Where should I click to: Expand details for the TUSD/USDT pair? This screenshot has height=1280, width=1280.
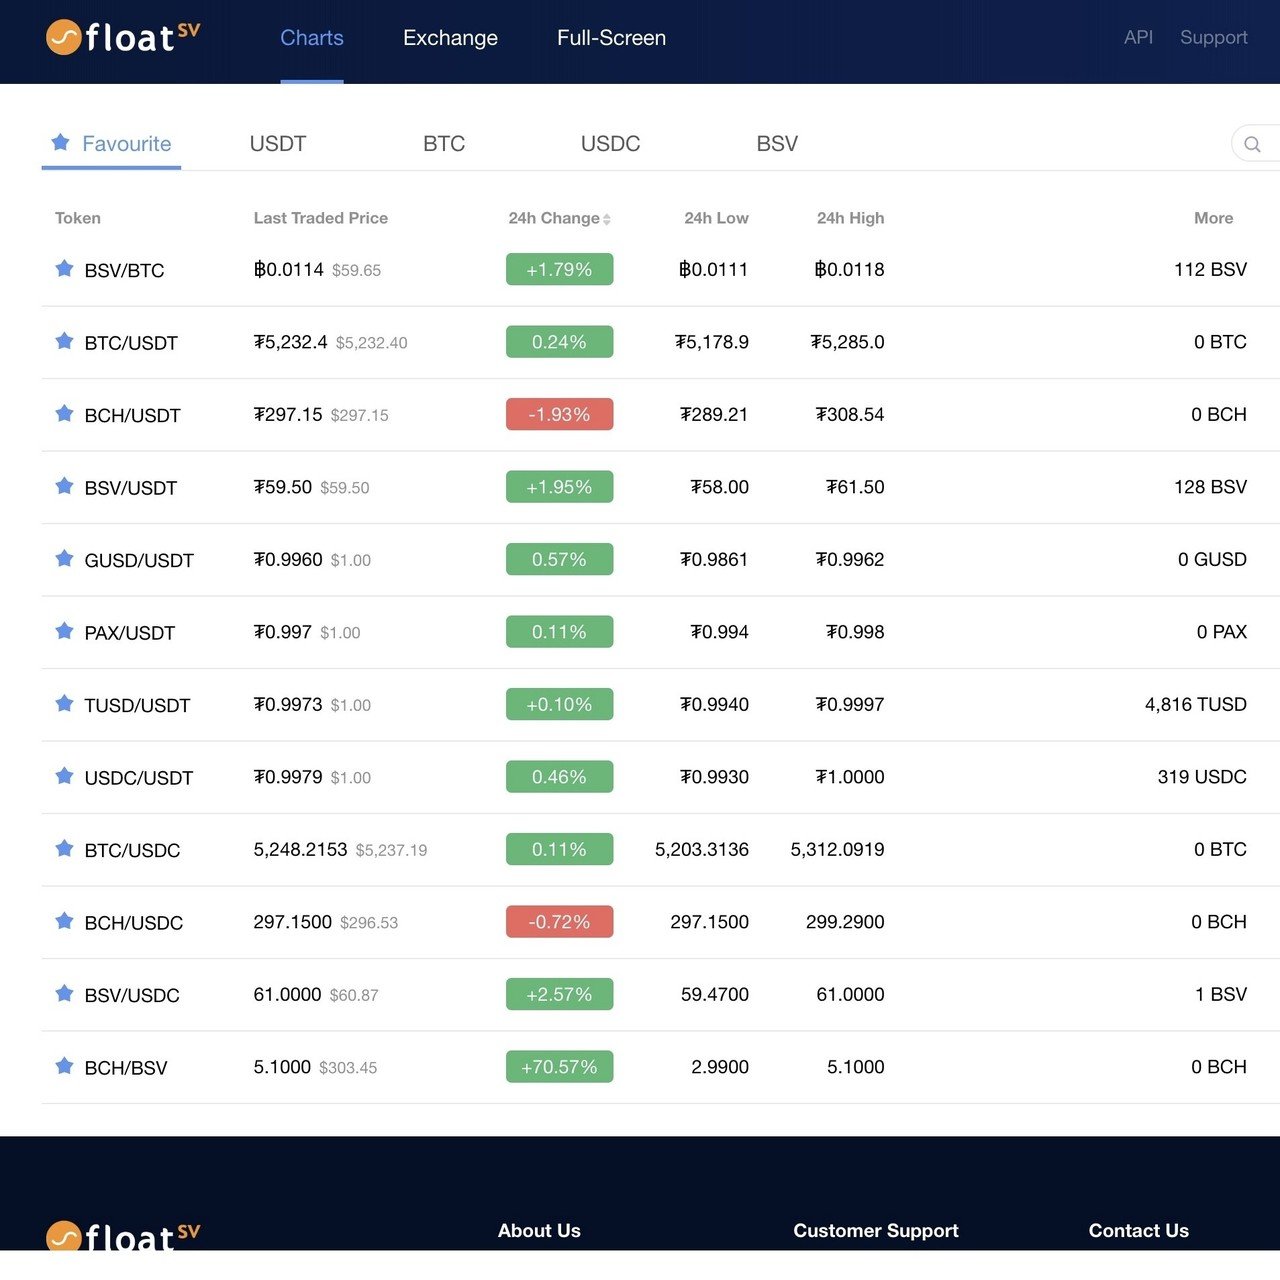pyautogui.click(x=1195, y=704)
